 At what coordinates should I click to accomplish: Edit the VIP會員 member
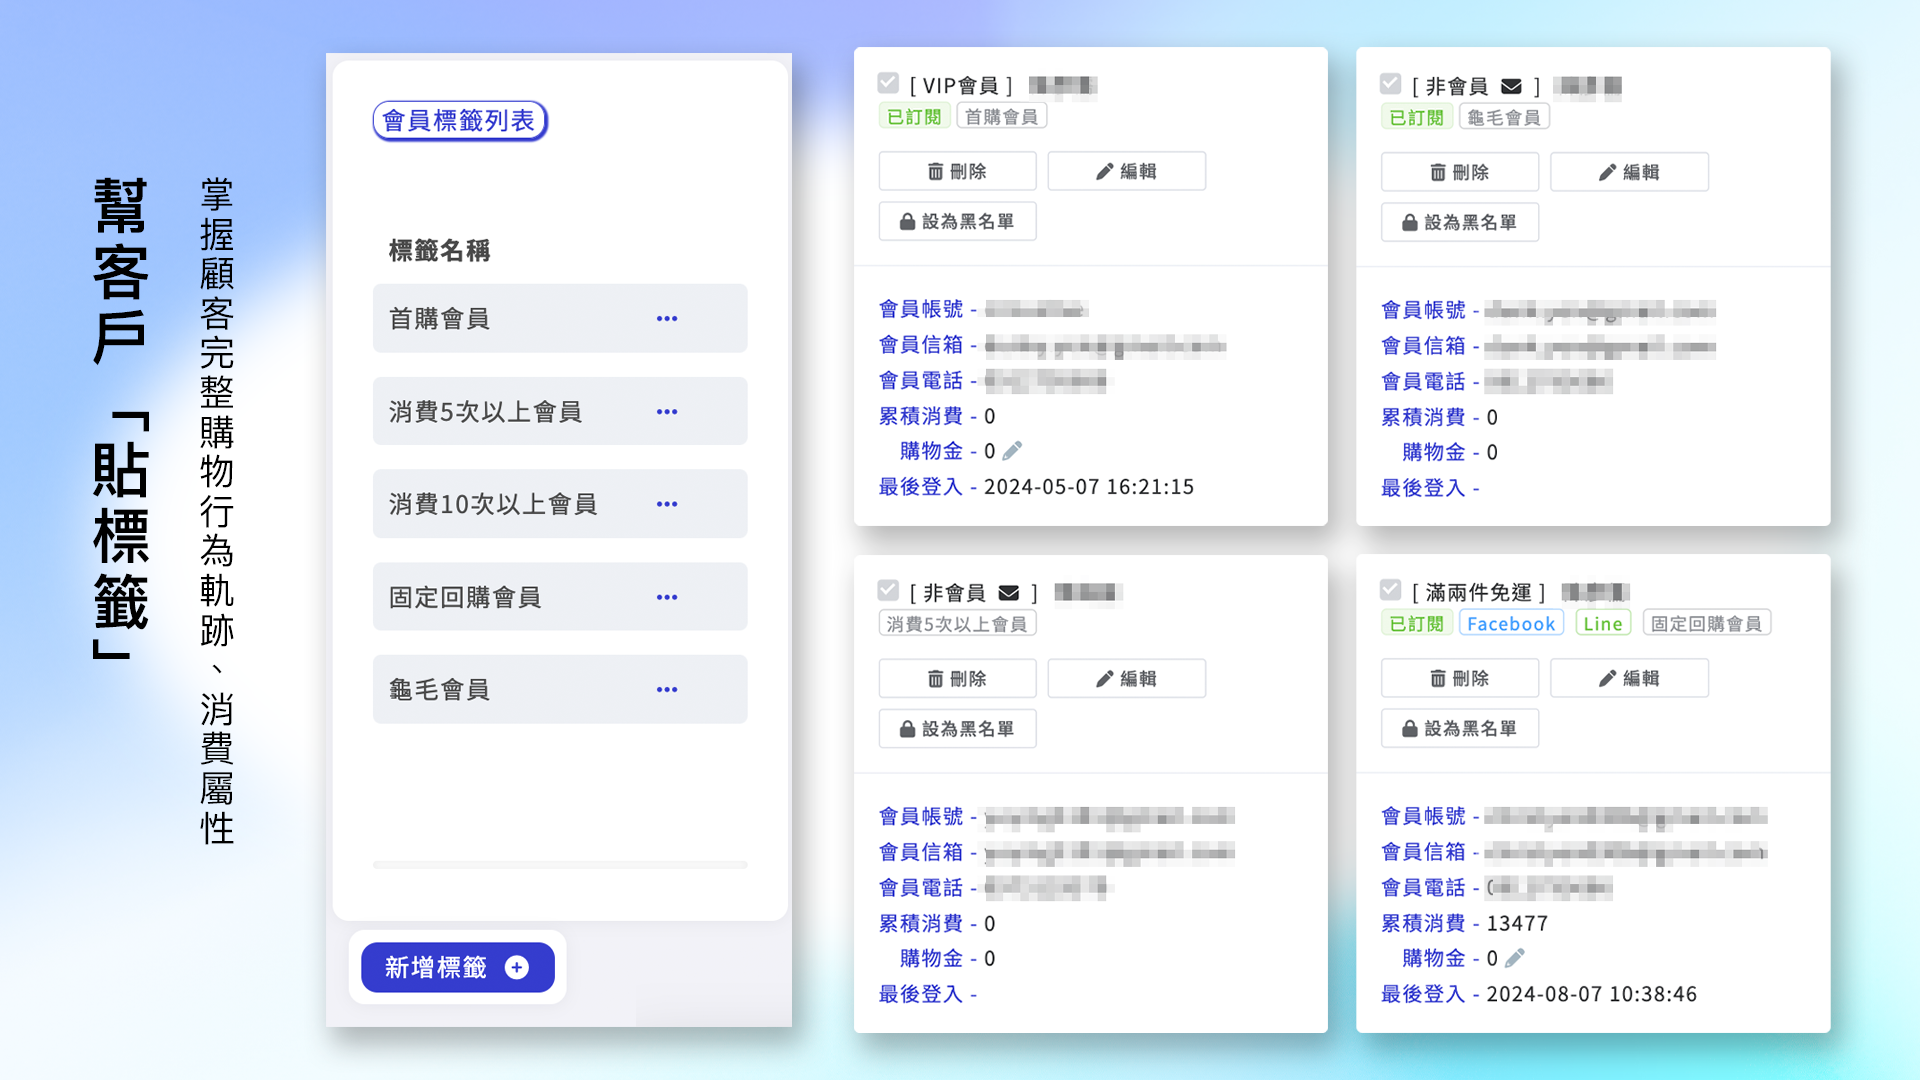pyautogui.click(x=1126, y=171)
